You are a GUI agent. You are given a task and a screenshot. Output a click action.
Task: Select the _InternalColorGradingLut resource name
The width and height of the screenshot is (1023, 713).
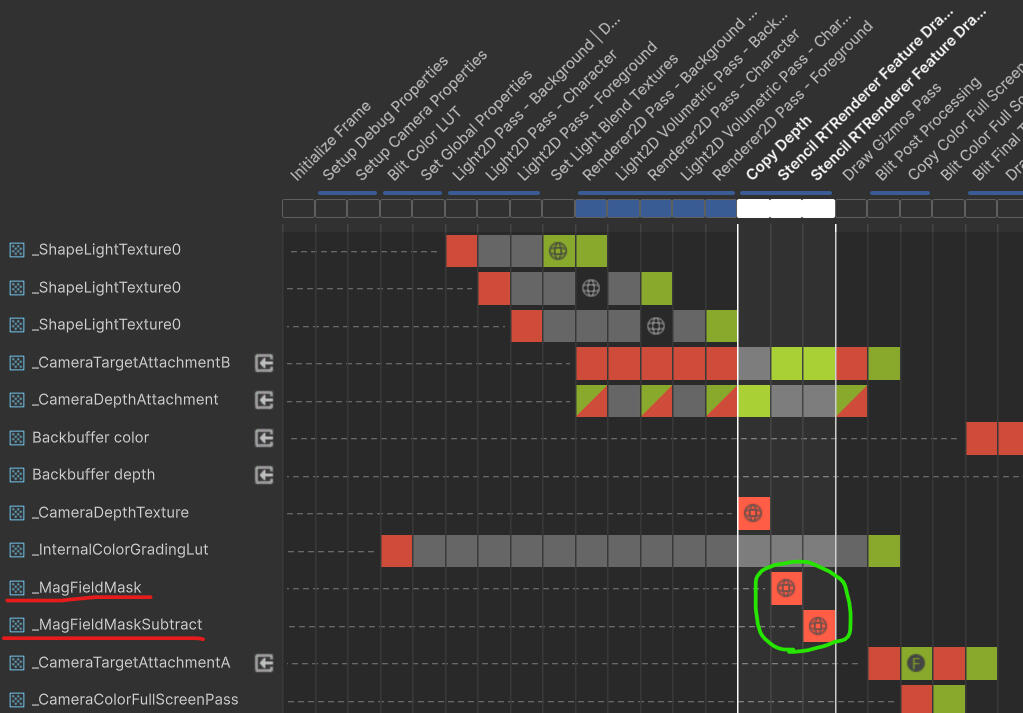tap(120, 550)
